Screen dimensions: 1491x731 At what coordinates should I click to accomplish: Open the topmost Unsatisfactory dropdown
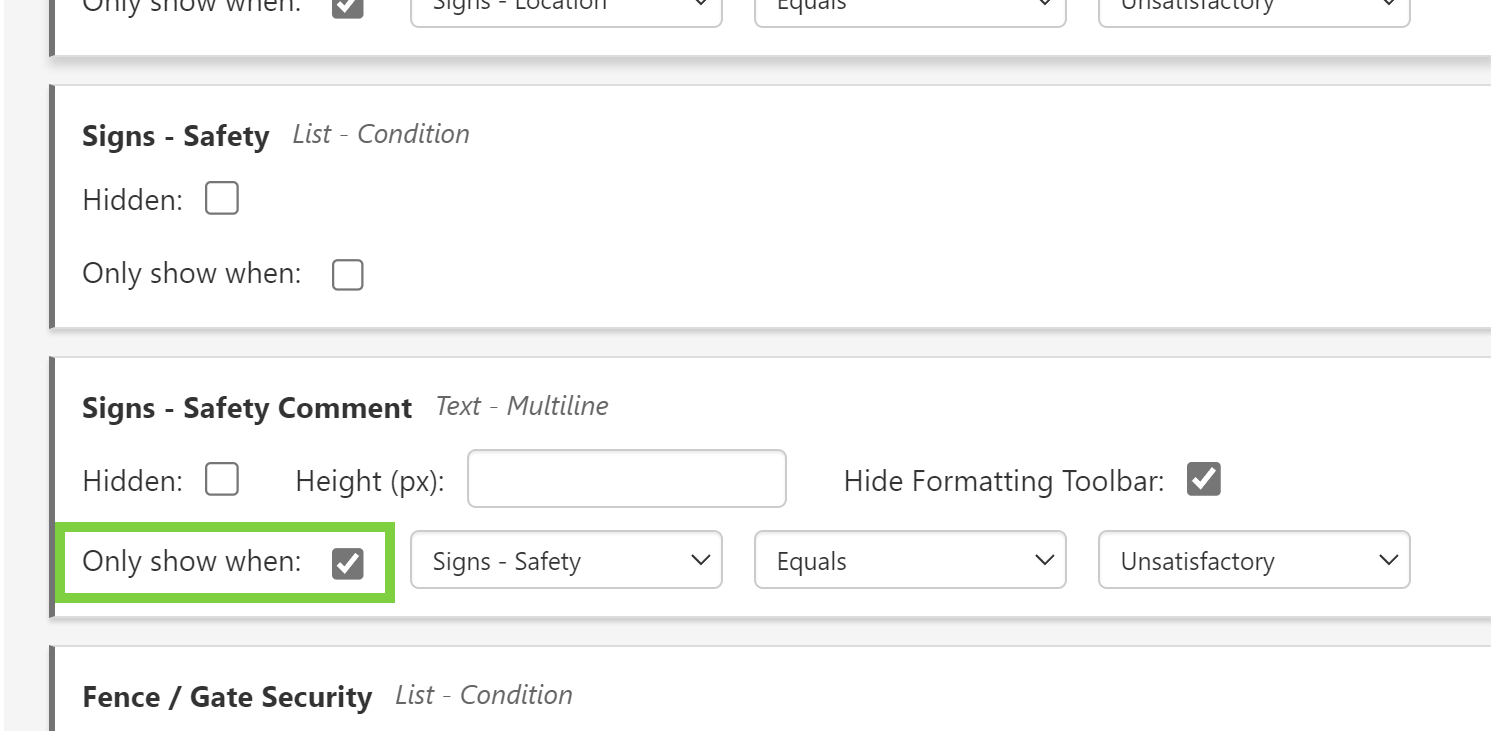[x=1254, y=7]
